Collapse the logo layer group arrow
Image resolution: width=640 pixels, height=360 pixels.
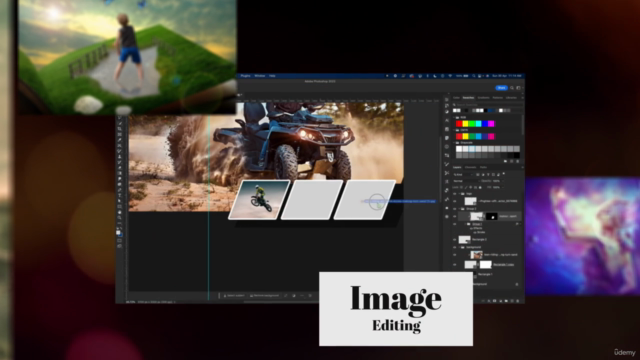[x=459, y=193]
